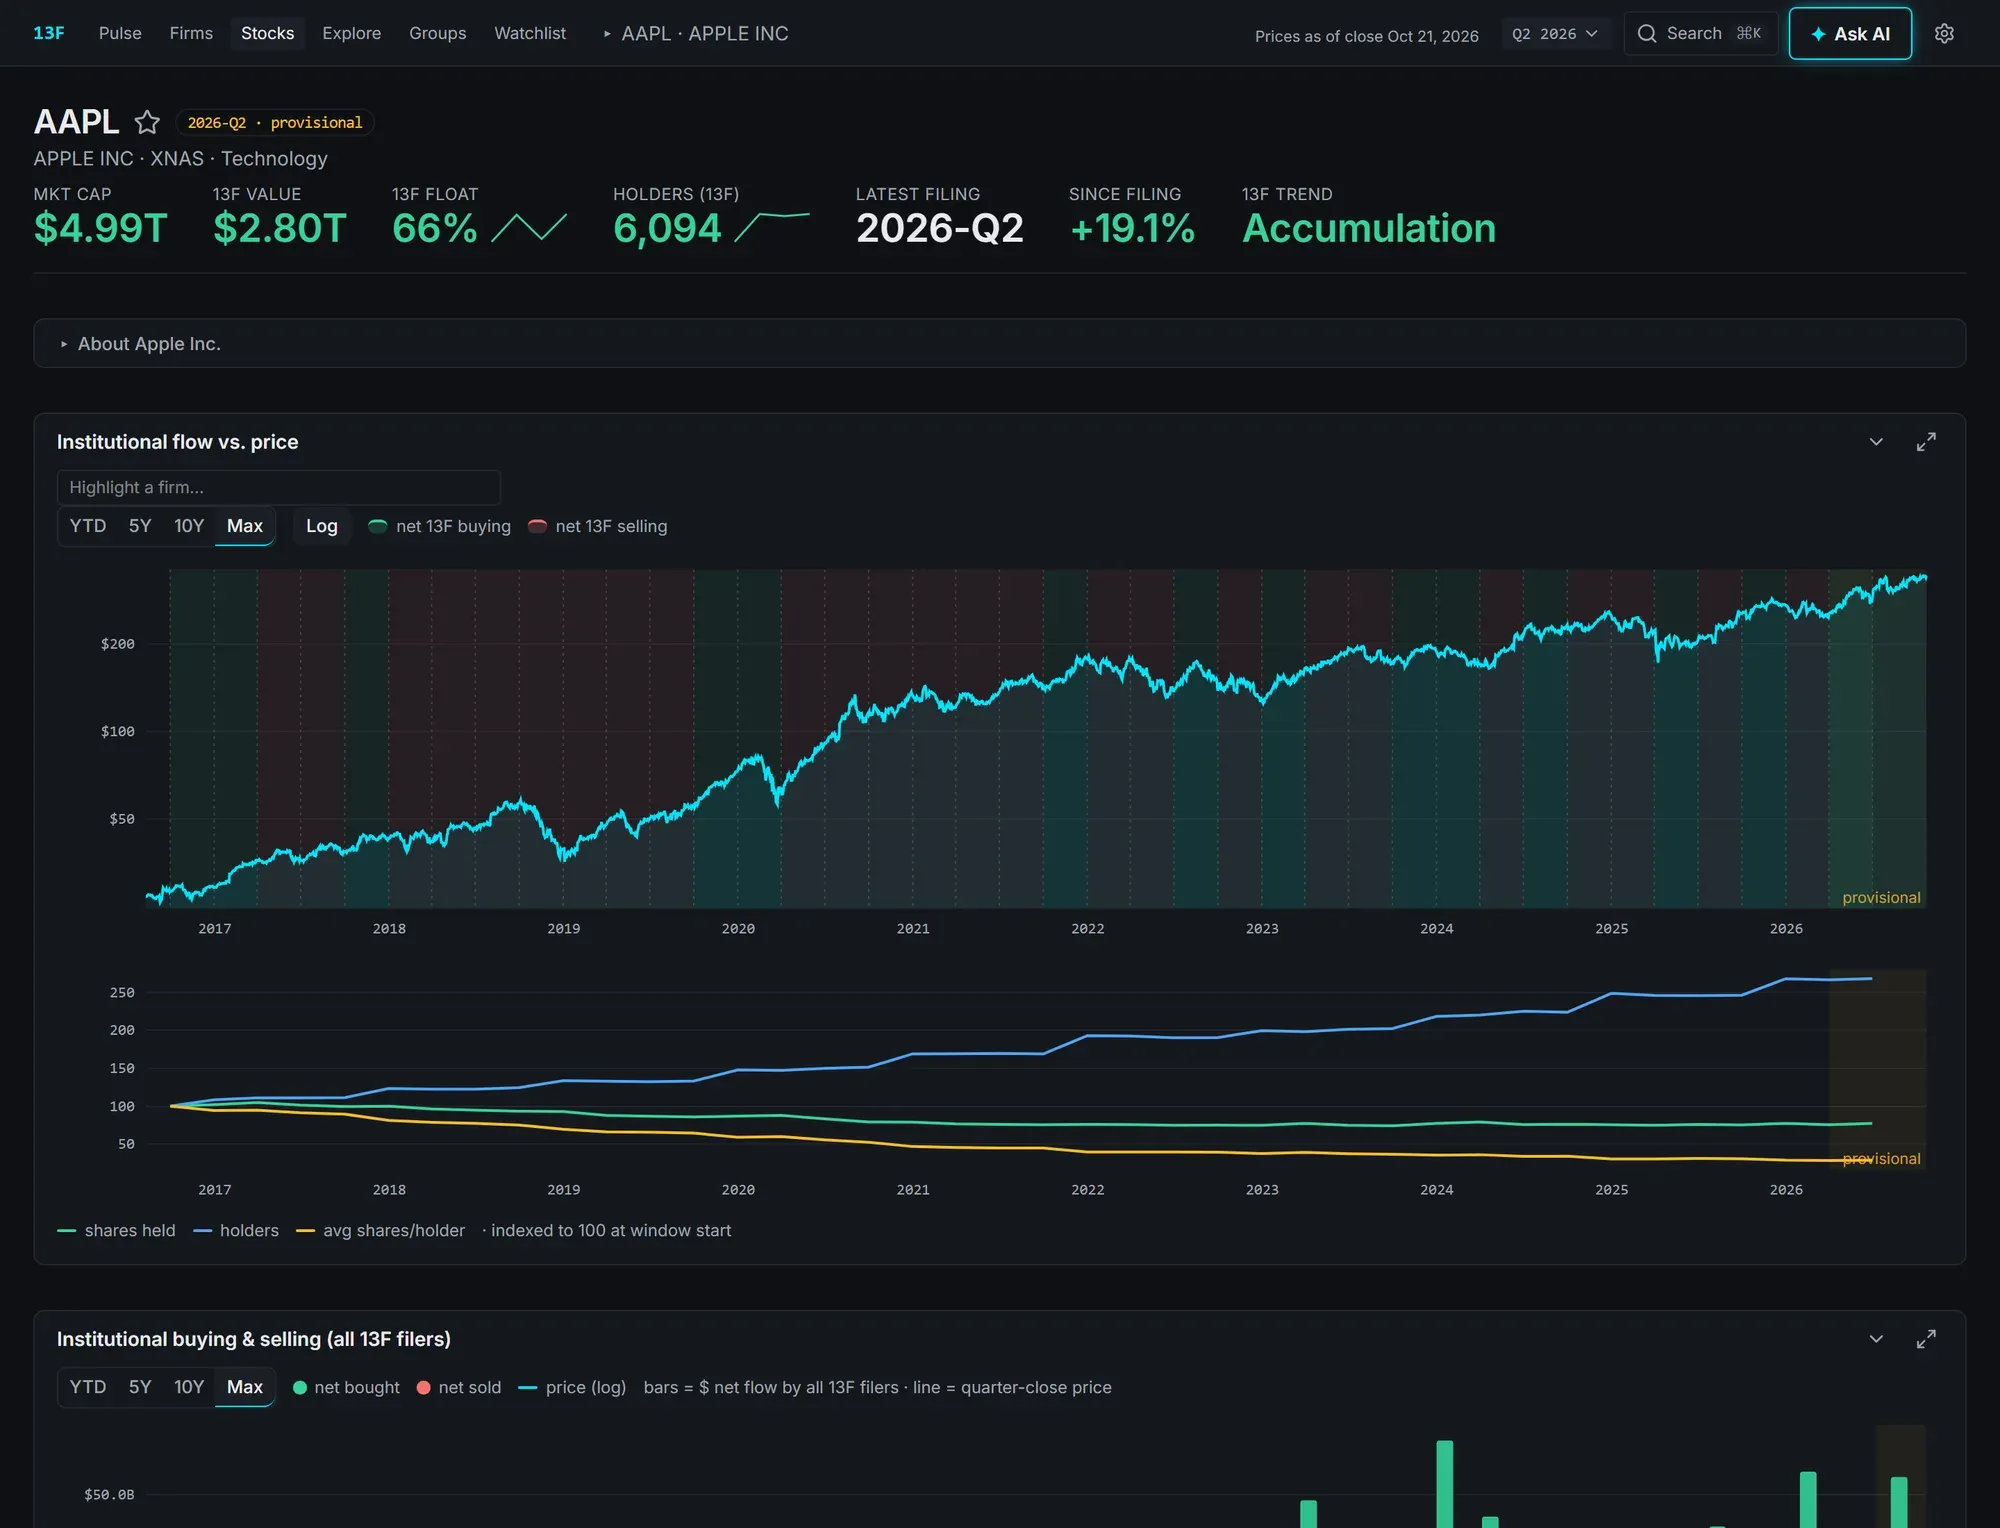This screenshot has width=2000, height=1528.
Task: Click the net 13F selling legend swatch
Action: (537, 526)
